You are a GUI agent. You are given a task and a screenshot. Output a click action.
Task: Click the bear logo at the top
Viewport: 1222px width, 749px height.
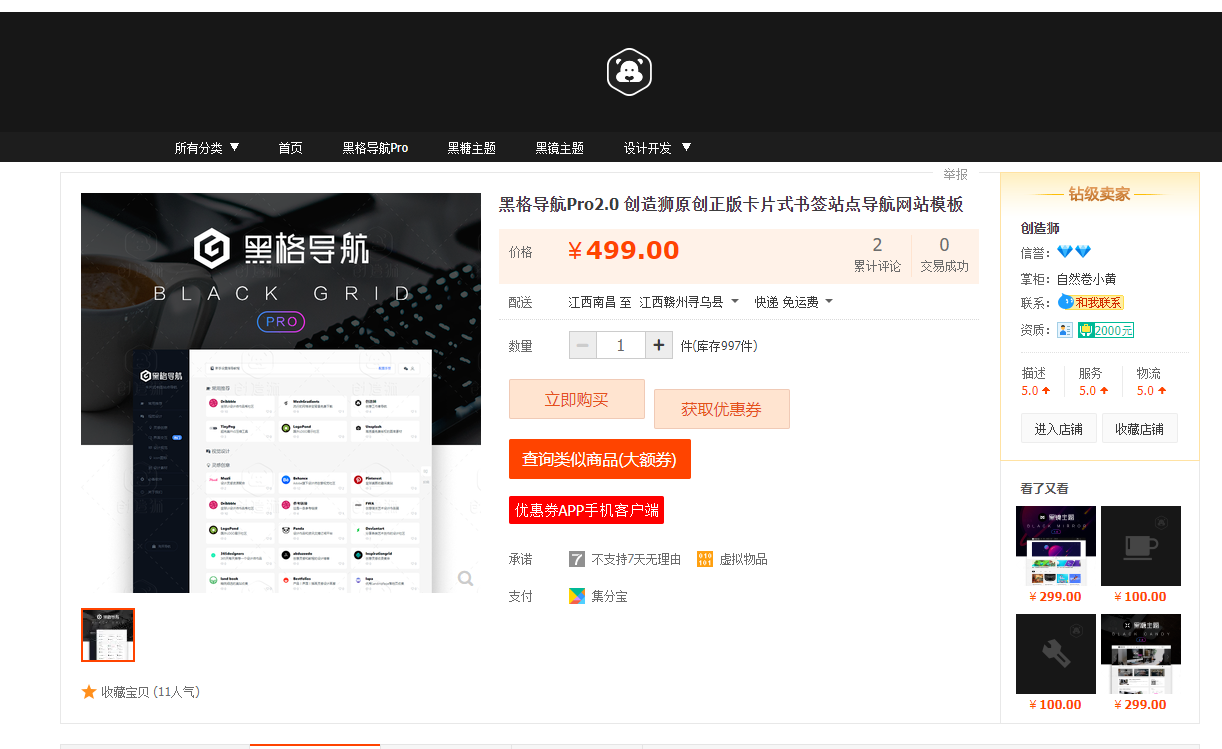click(628, 71)
